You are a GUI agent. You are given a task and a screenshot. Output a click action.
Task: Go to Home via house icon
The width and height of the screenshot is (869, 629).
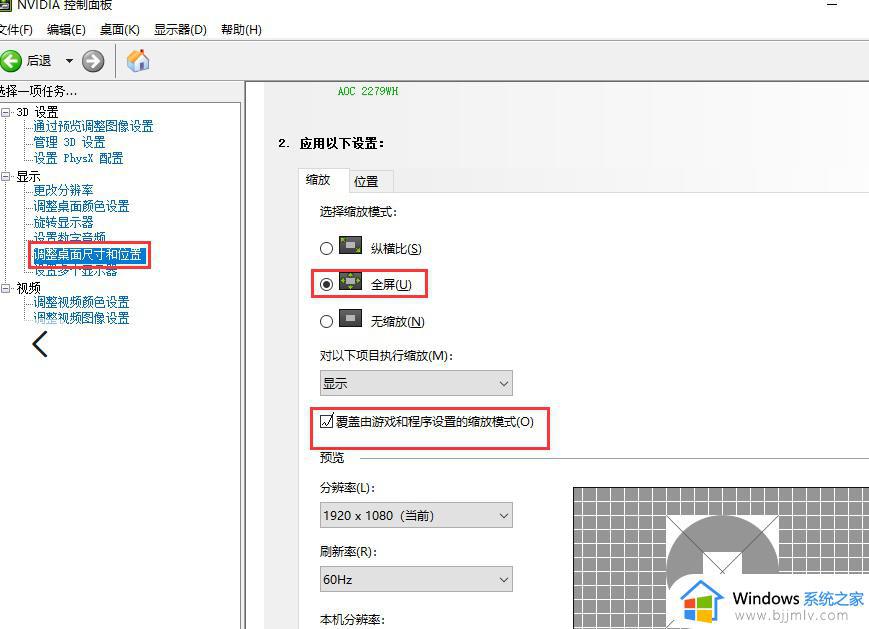tap(138, 60)
